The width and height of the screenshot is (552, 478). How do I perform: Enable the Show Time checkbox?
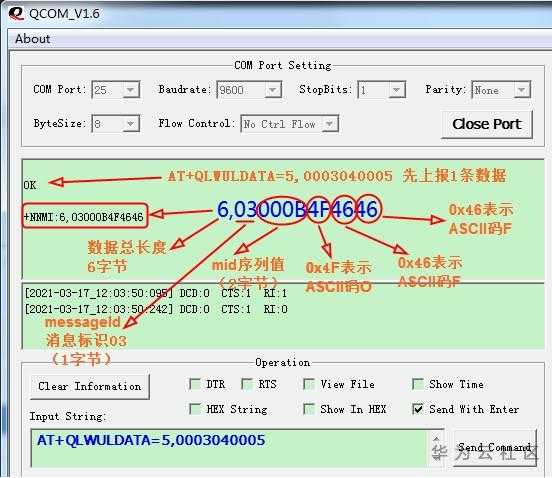(418, 384)
